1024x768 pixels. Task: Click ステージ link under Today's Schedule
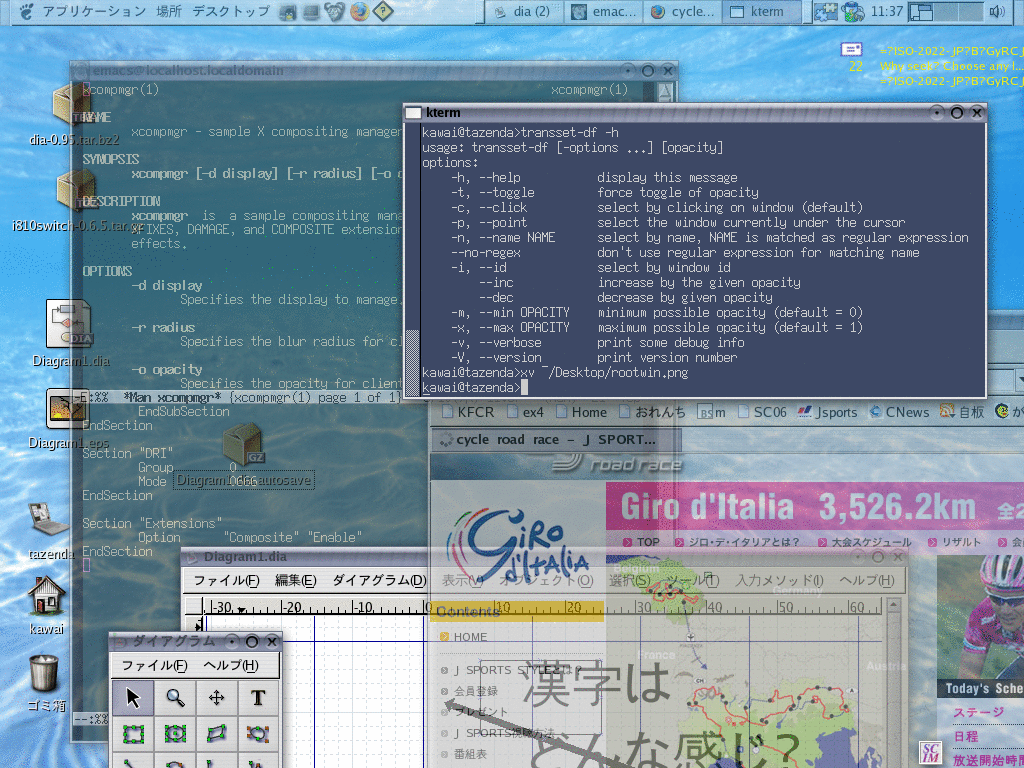click(978, 712)
